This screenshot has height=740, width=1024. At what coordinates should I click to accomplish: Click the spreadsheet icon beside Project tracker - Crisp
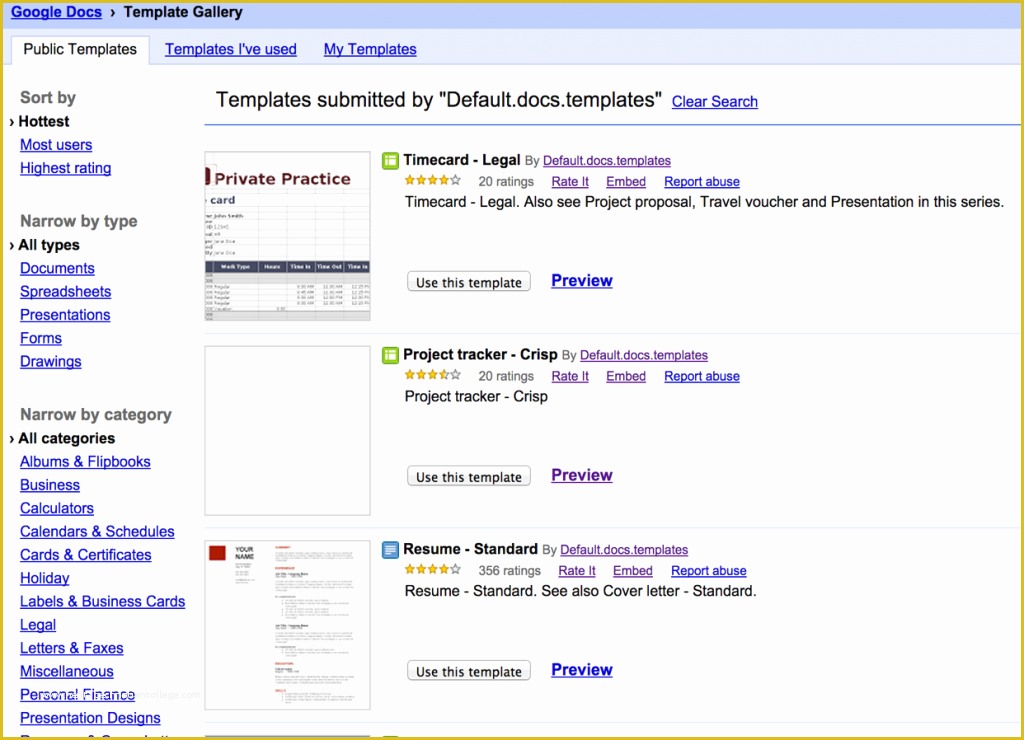tap(390, 355)
